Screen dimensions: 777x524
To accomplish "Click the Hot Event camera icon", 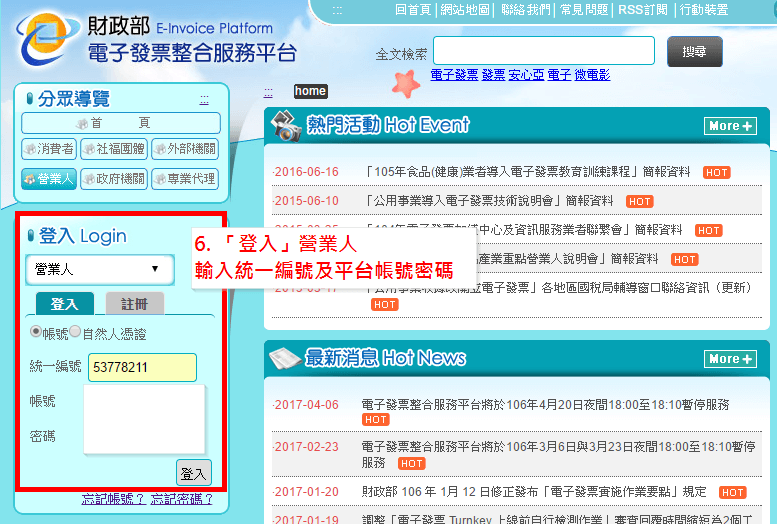I will point(286,125).
